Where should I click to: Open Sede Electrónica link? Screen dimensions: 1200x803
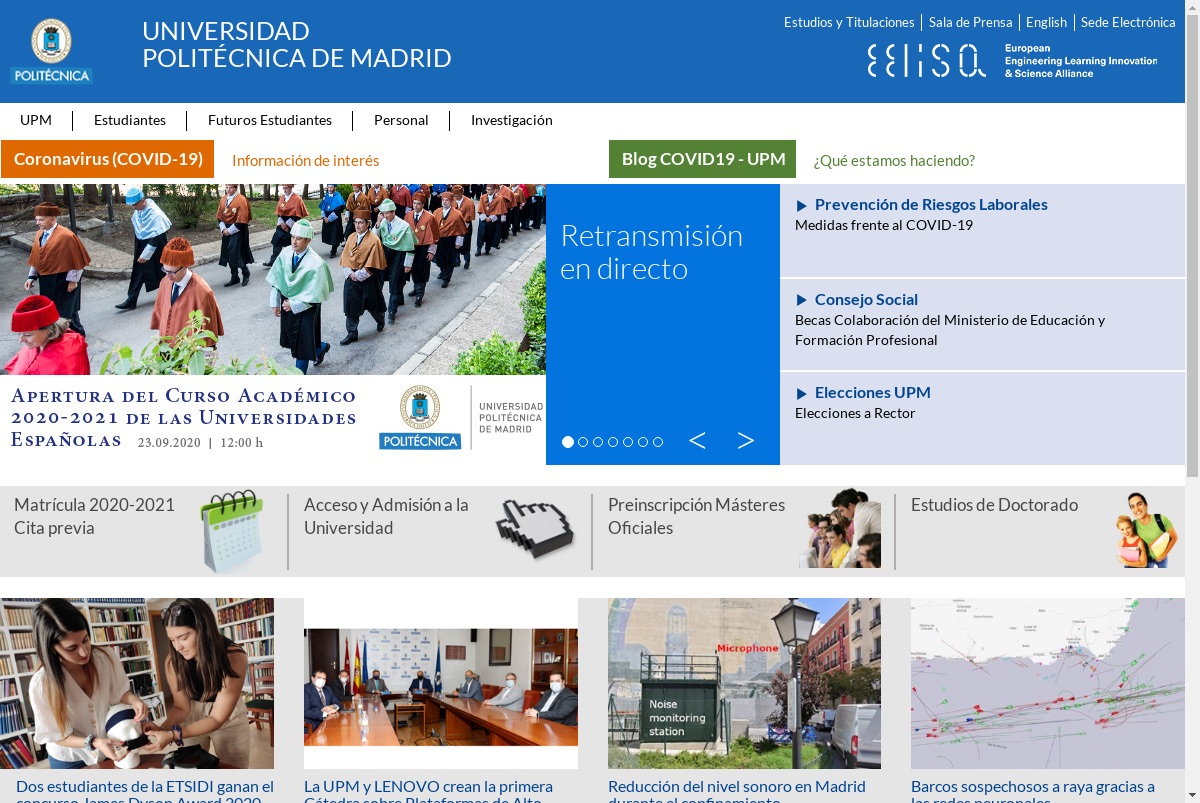click(1128, 22)
